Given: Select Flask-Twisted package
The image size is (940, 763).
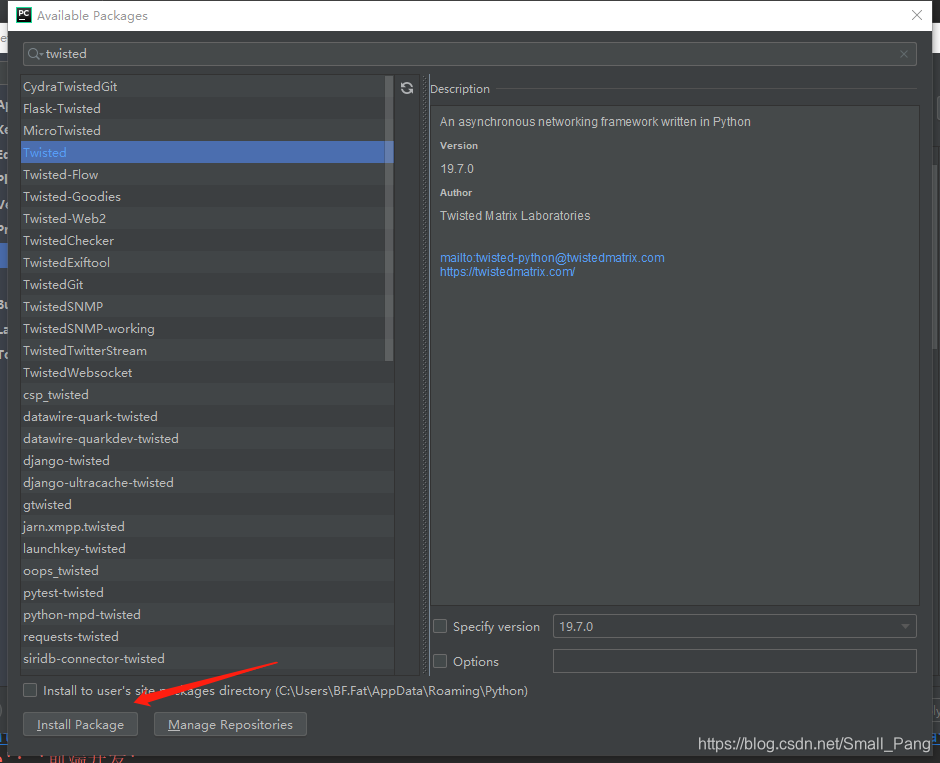Looking at the screenshot, I should (x=207, y=108).
